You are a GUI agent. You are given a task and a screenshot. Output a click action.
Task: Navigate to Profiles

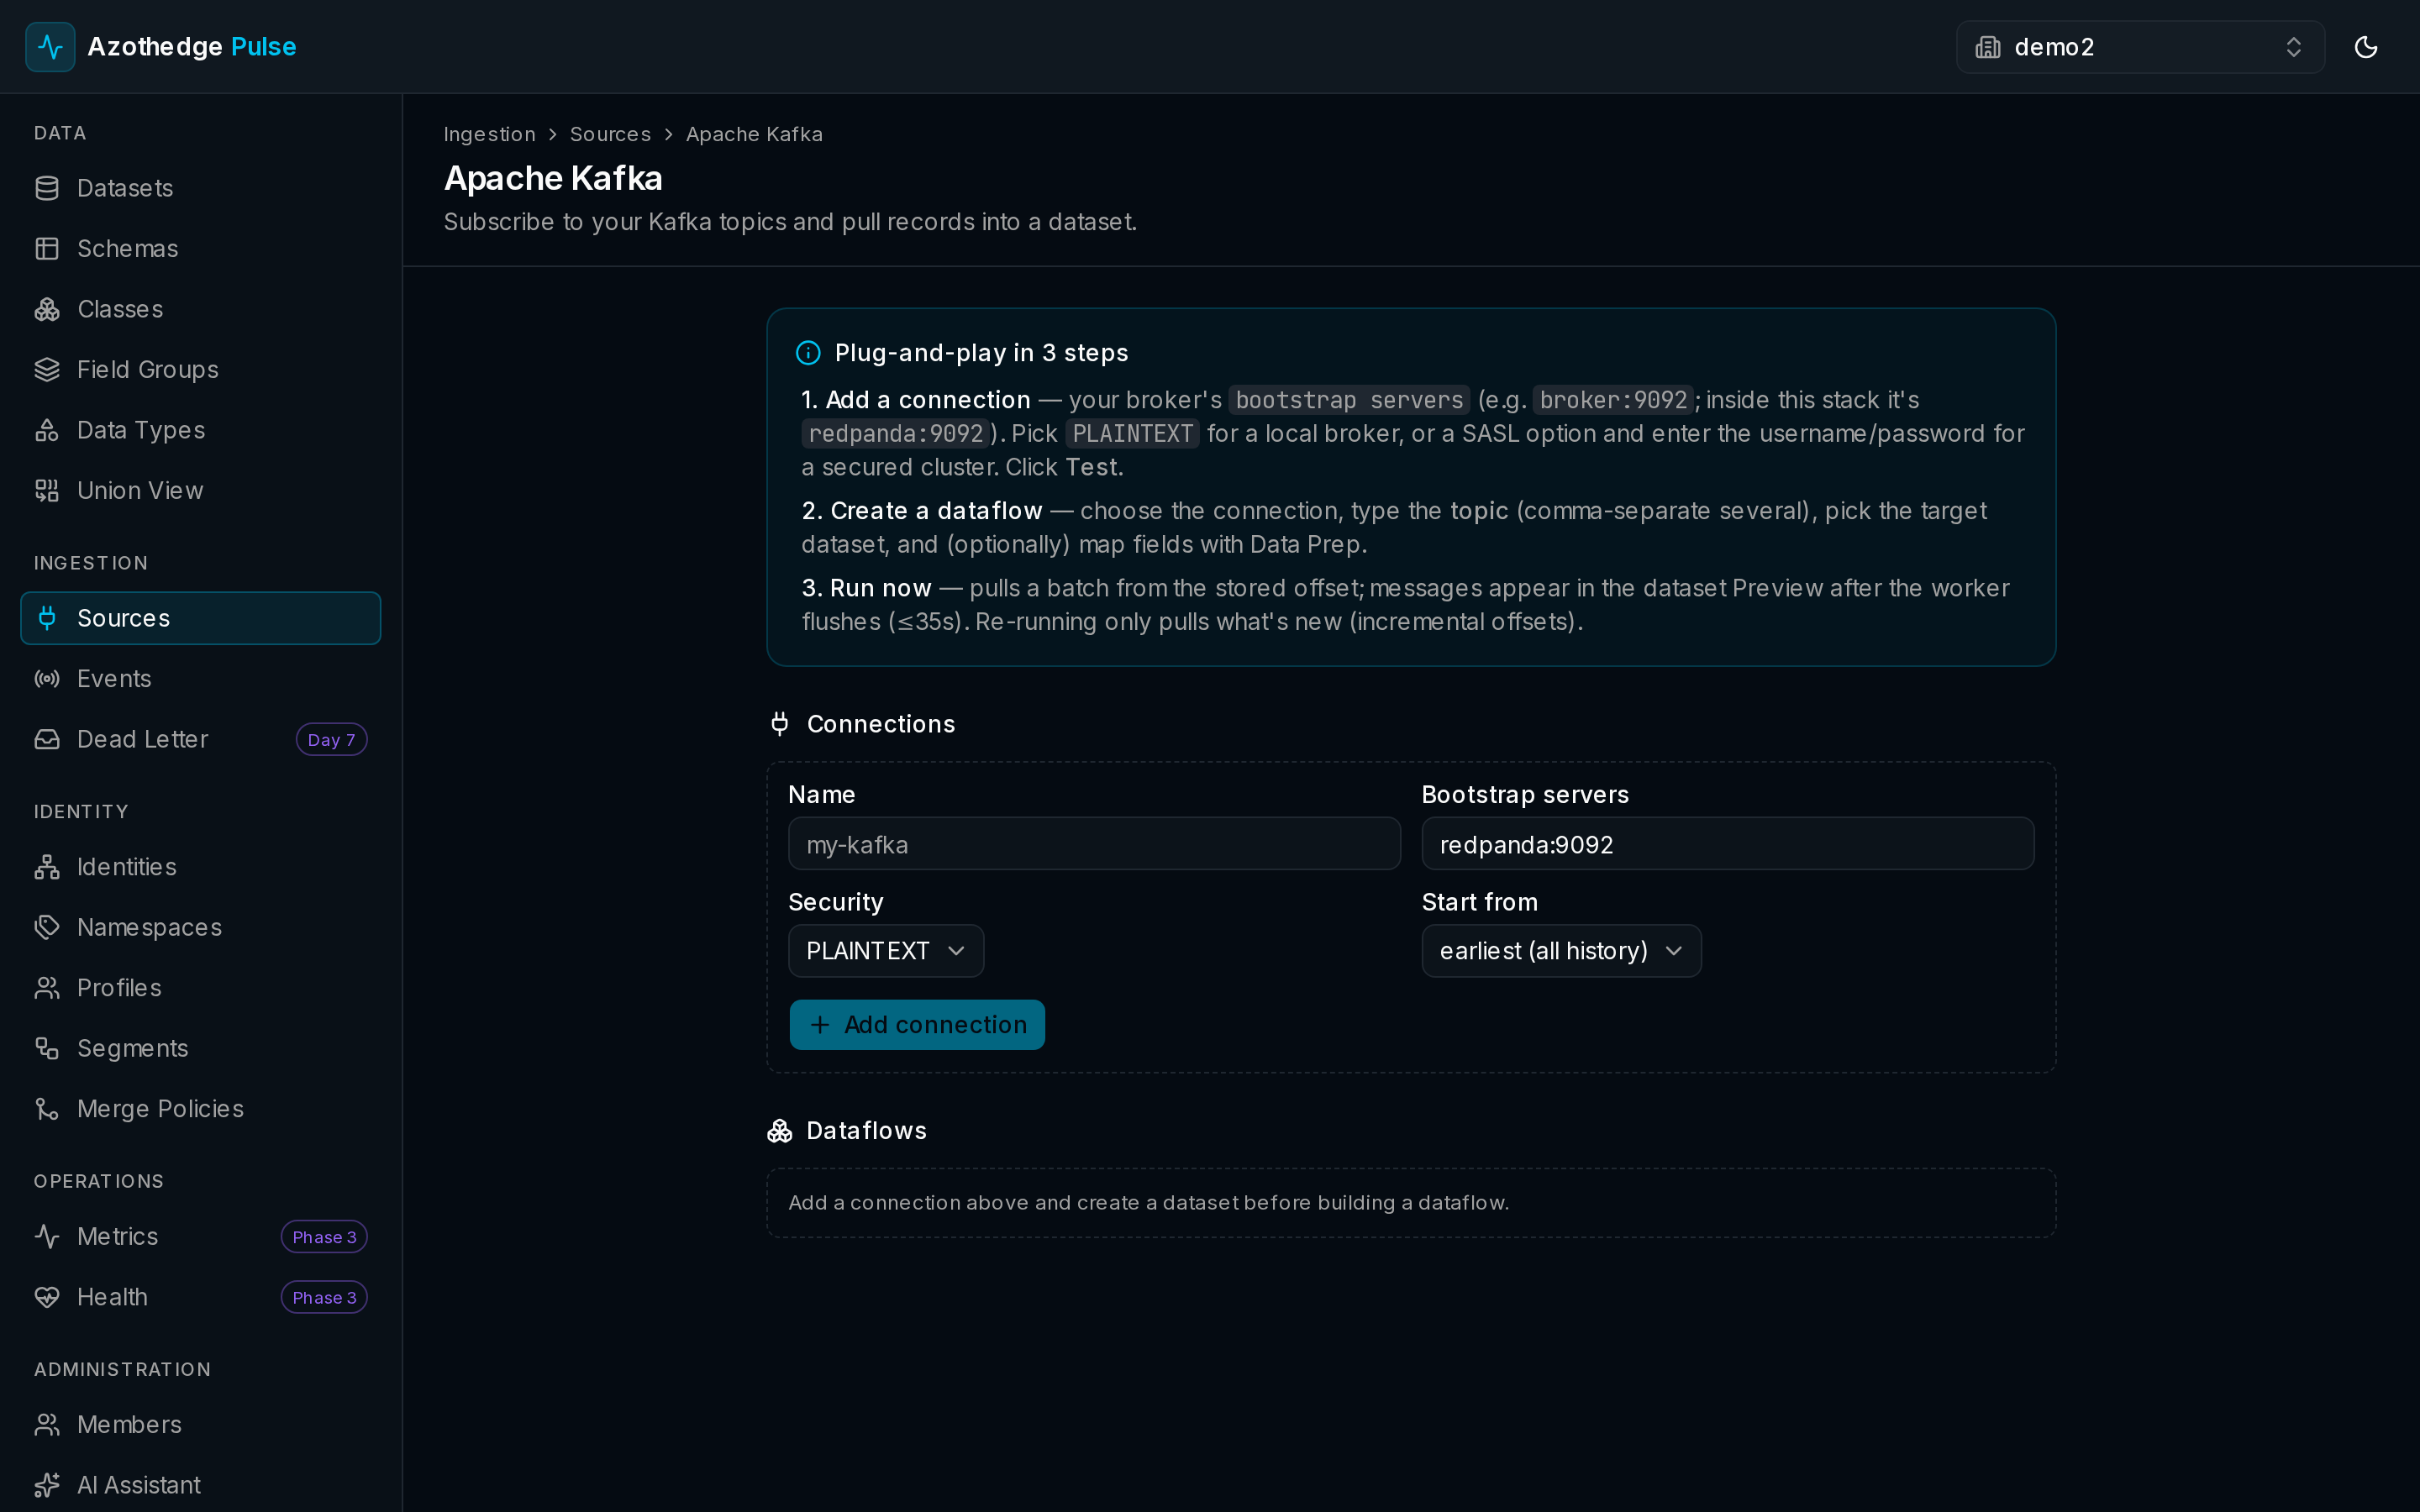tap(200, 988)
